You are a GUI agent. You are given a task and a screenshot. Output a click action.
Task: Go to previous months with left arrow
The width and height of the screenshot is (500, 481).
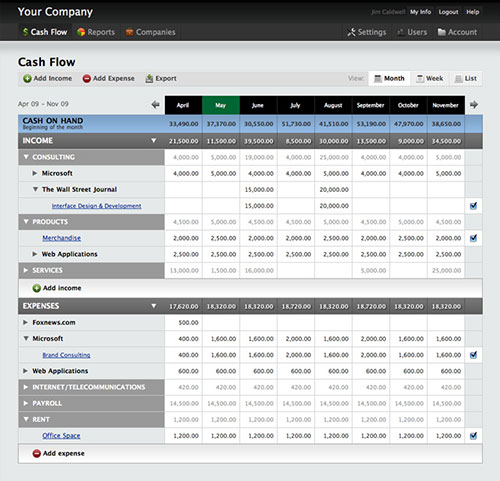point(155,105)
